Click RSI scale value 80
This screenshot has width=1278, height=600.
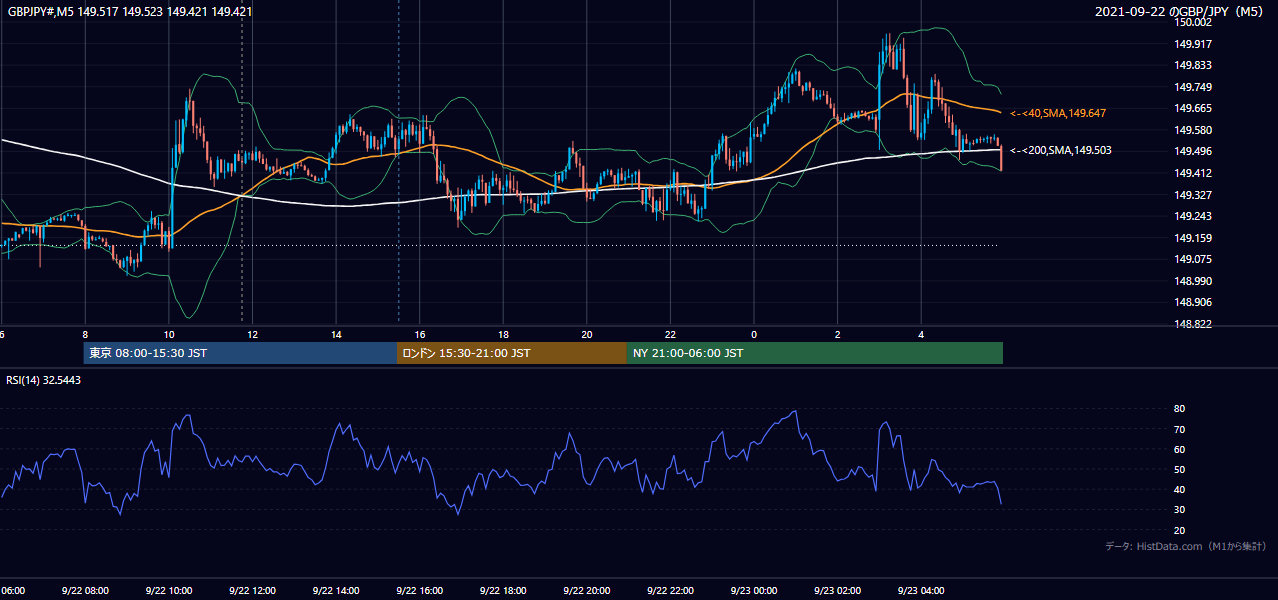(1179, 409)
